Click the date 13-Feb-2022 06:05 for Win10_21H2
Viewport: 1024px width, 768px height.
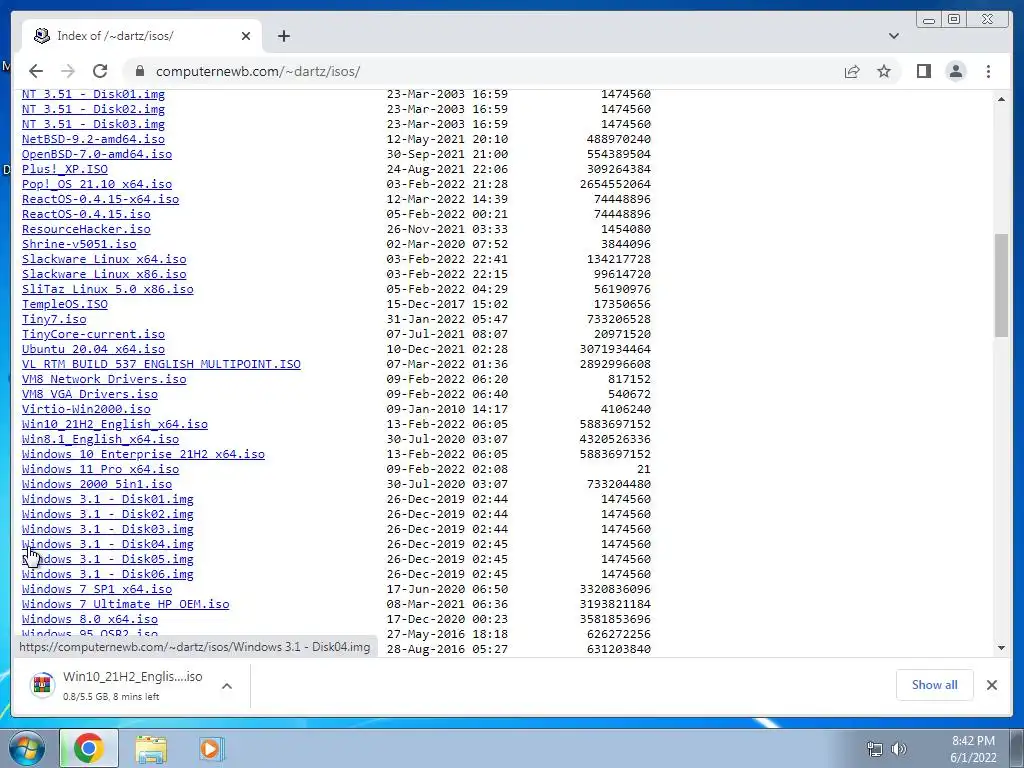pyautogui.click(x=447, y=424)
